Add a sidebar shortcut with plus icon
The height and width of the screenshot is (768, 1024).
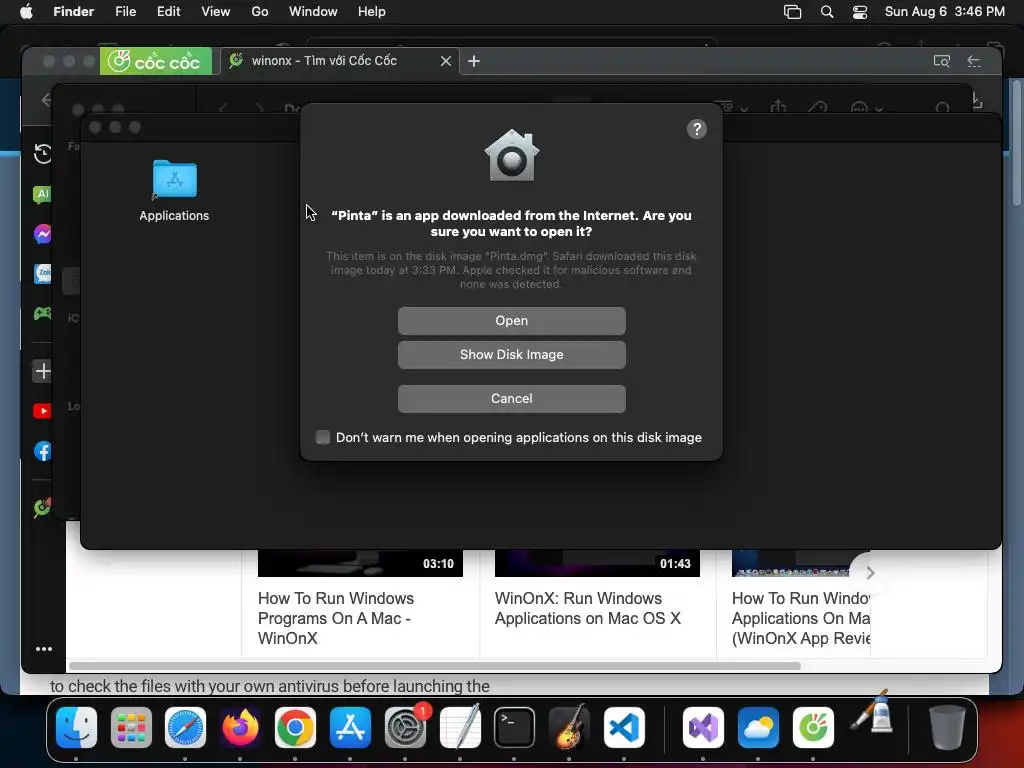coord(42,371)
